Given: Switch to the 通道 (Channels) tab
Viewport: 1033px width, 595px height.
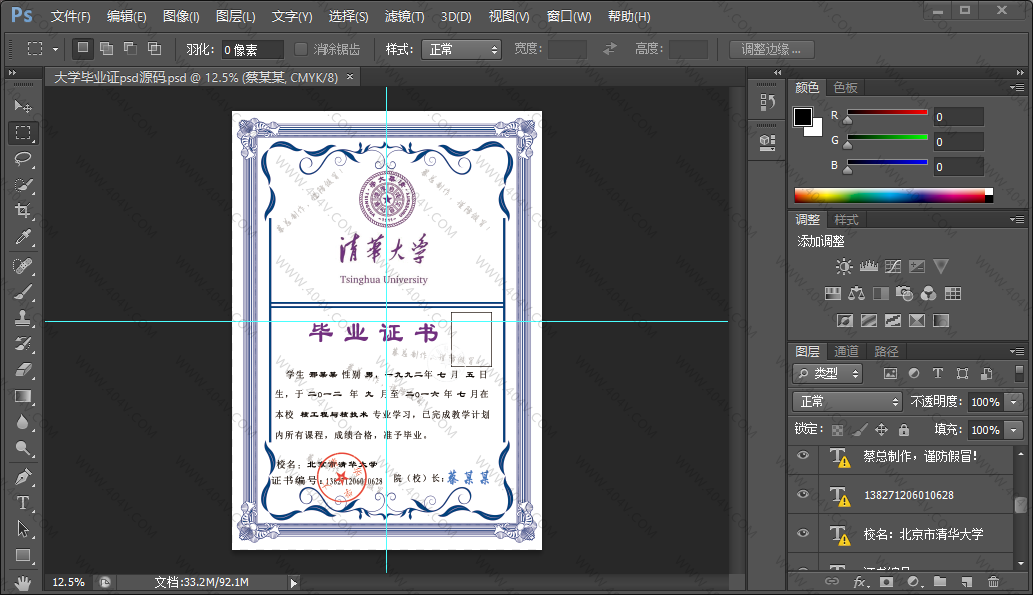Looking at the screenshot, I should click(846, 351).
